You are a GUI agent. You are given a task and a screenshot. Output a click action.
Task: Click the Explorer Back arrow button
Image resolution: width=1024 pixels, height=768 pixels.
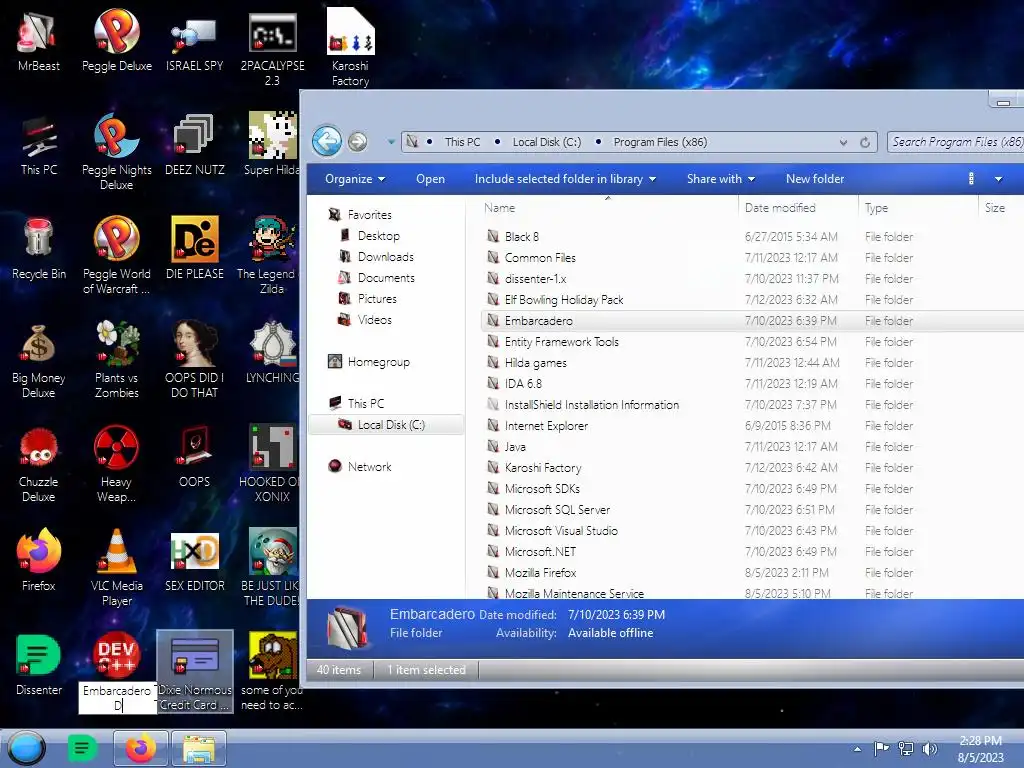pos(327,140)
